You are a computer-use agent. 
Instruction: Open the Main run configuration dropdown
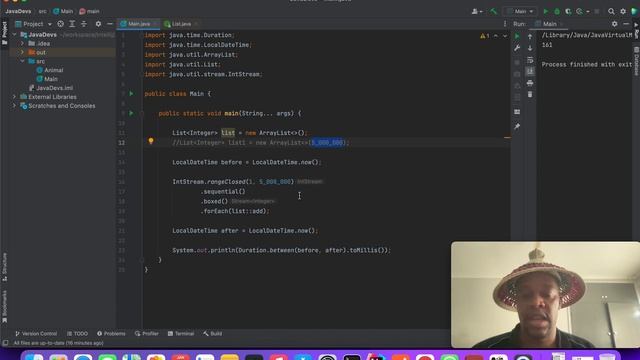point(520,11)
